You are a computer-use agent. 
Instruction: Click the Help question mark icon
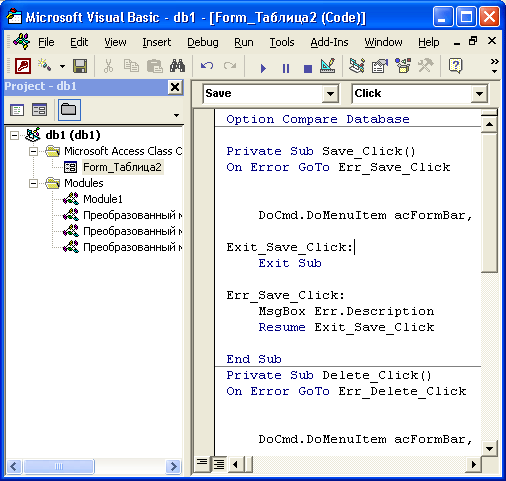pos(455,66)
